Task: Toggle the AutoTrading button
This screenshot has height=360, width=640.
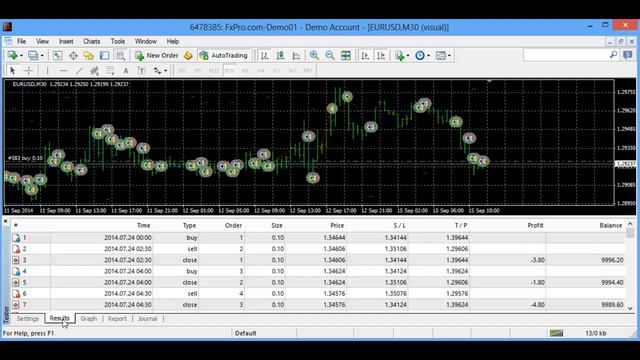Action: tap(224, 56)
